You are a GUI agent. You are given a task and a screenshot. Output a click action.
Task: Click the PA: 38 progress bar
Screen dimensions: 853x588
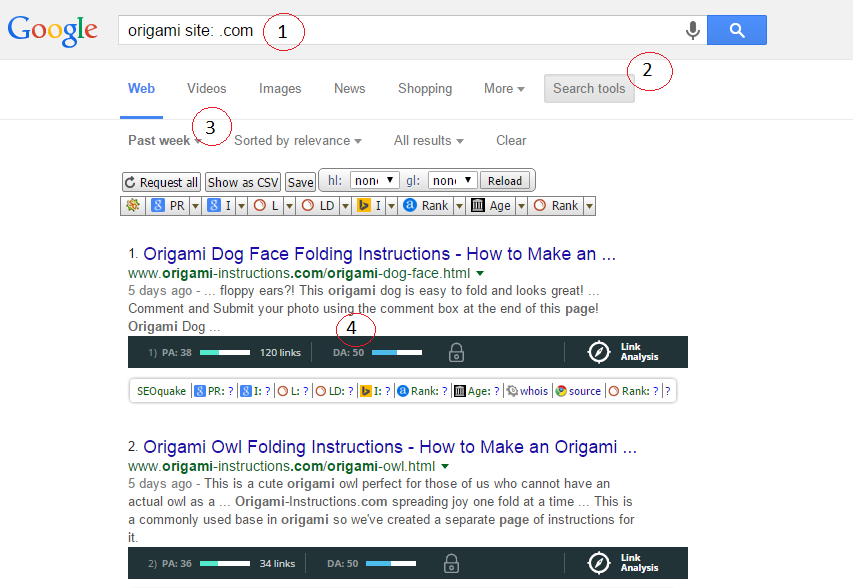pos(225,352)
